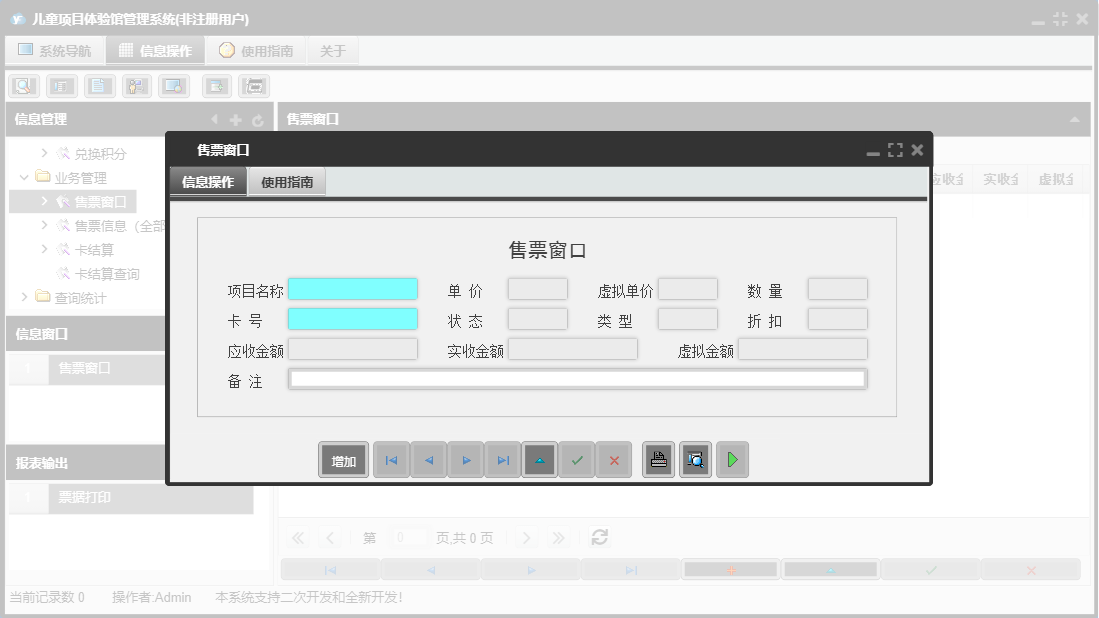Click the 项目名称 input field
Viewport: 1099px width, 618px height.
pos(353,288)
